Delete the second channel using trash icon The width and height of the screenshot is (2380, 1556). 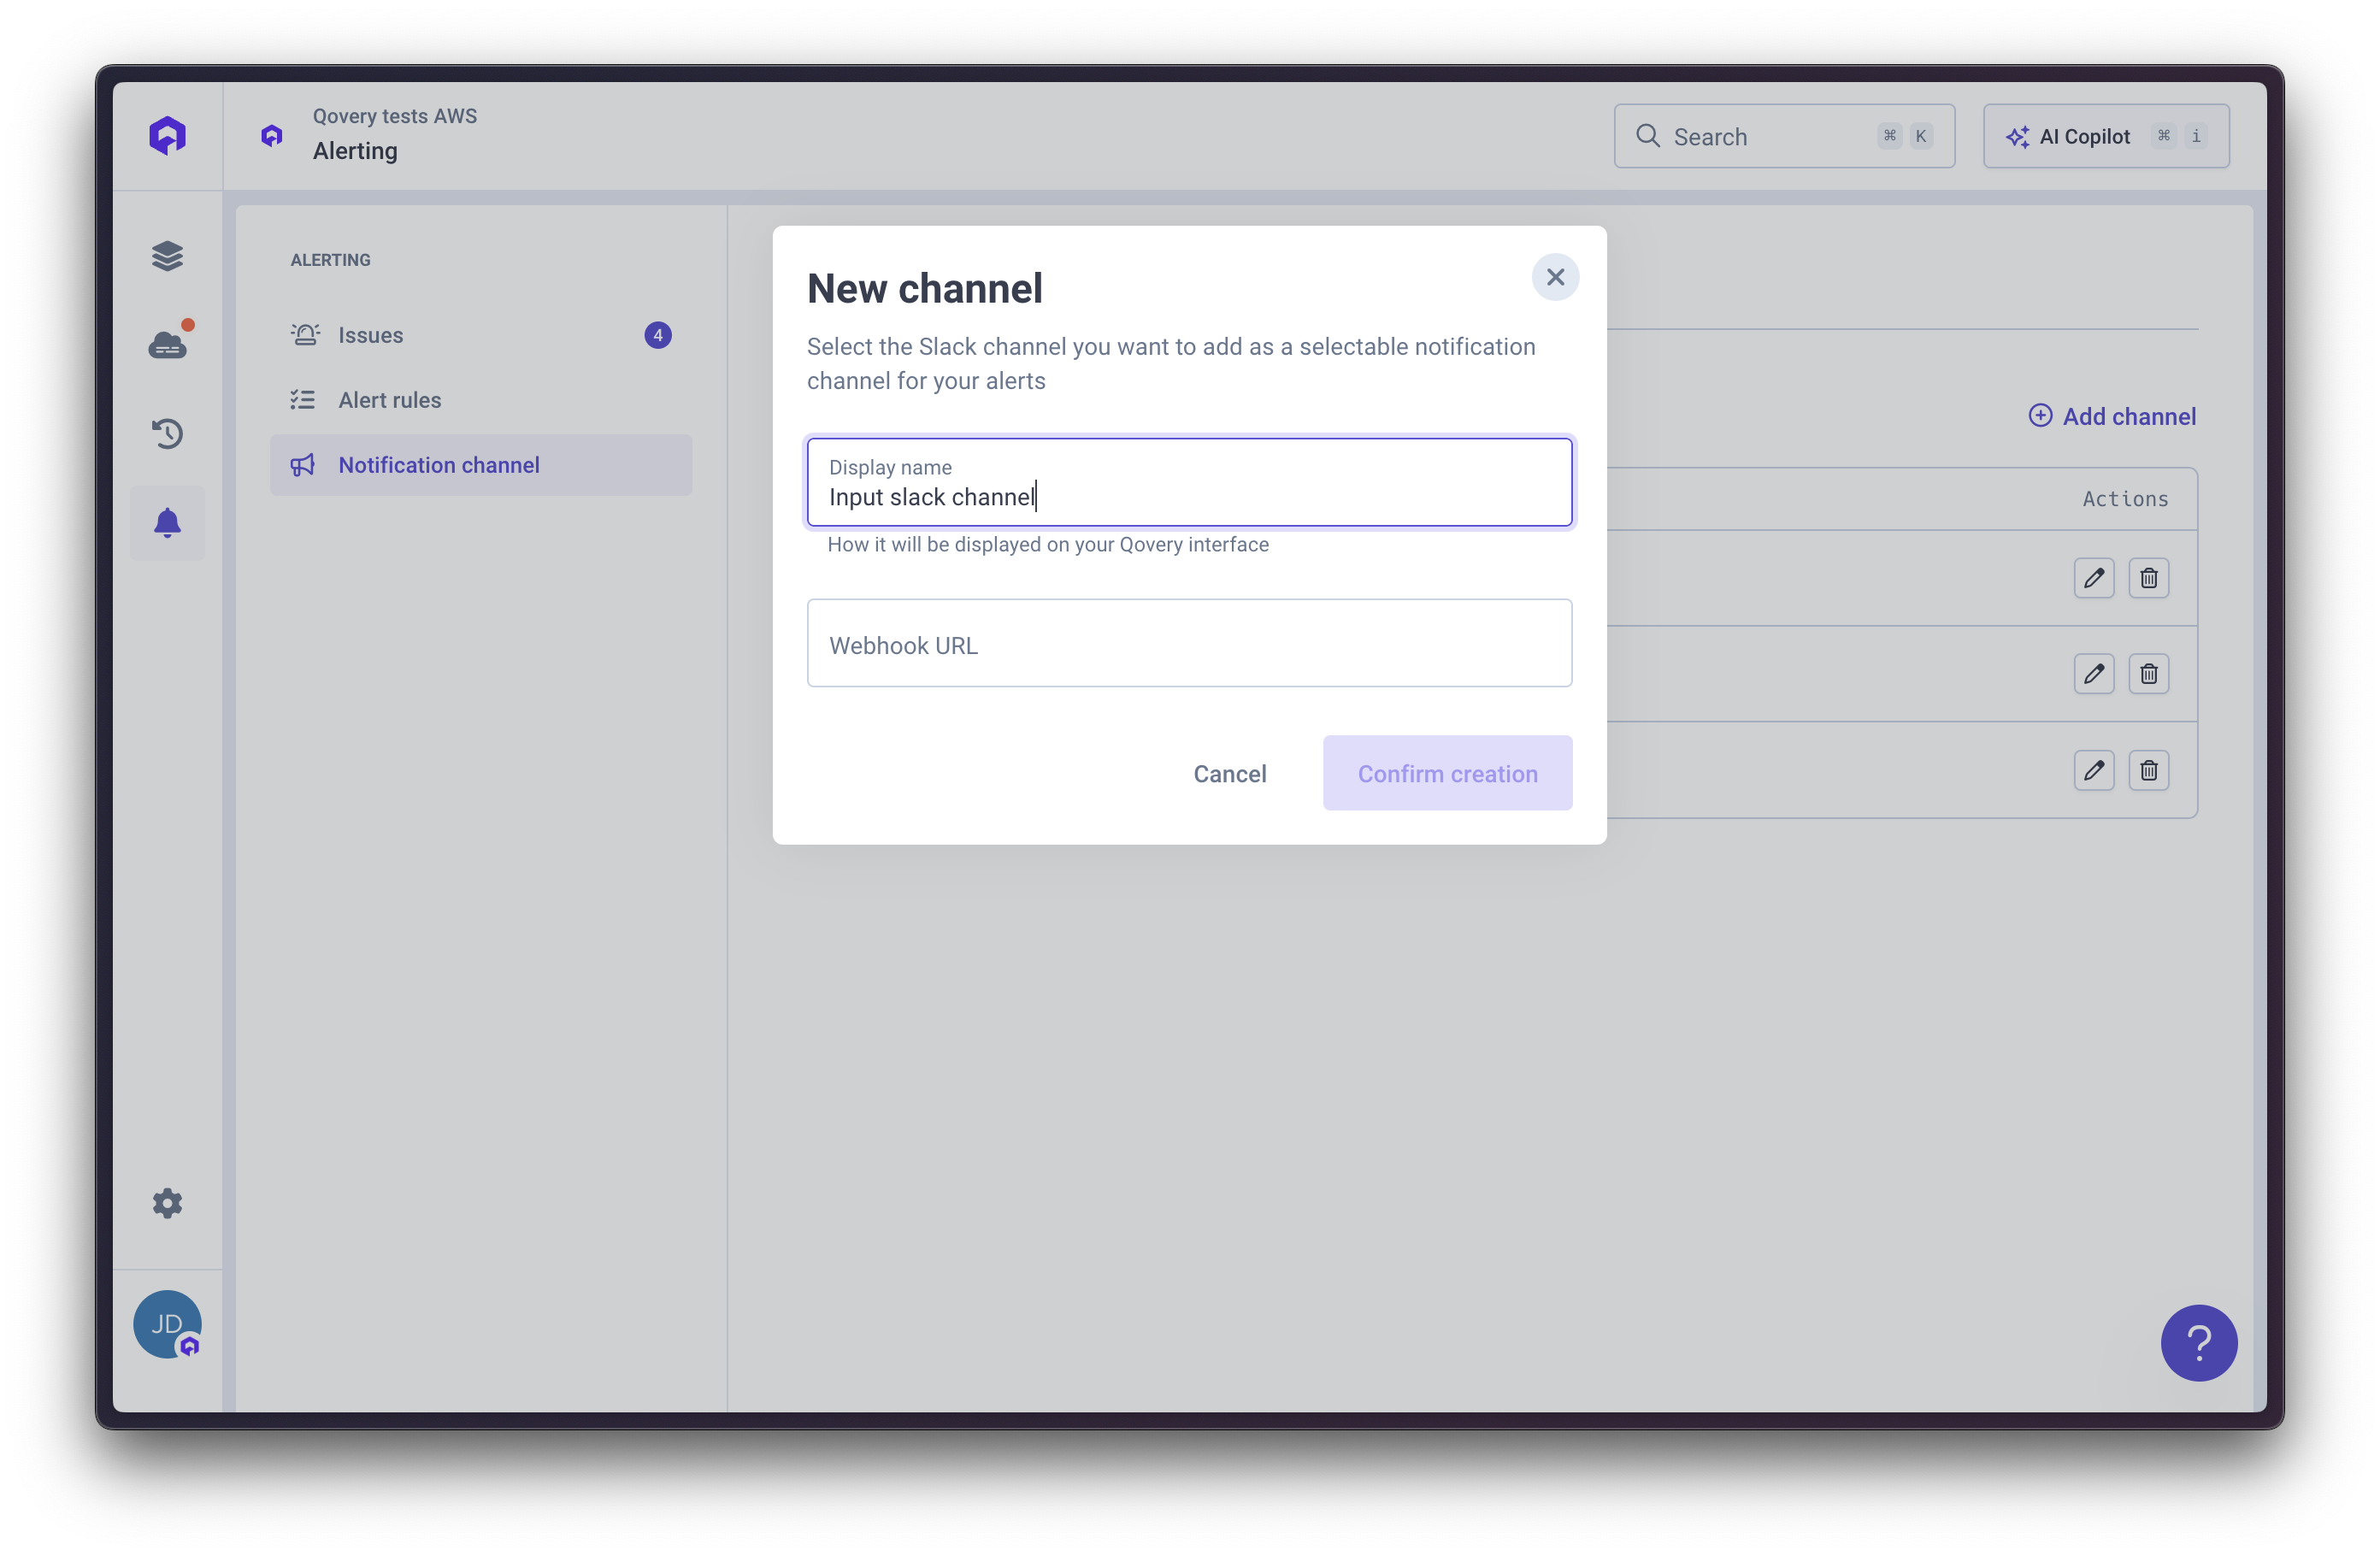coord(2149,674)
